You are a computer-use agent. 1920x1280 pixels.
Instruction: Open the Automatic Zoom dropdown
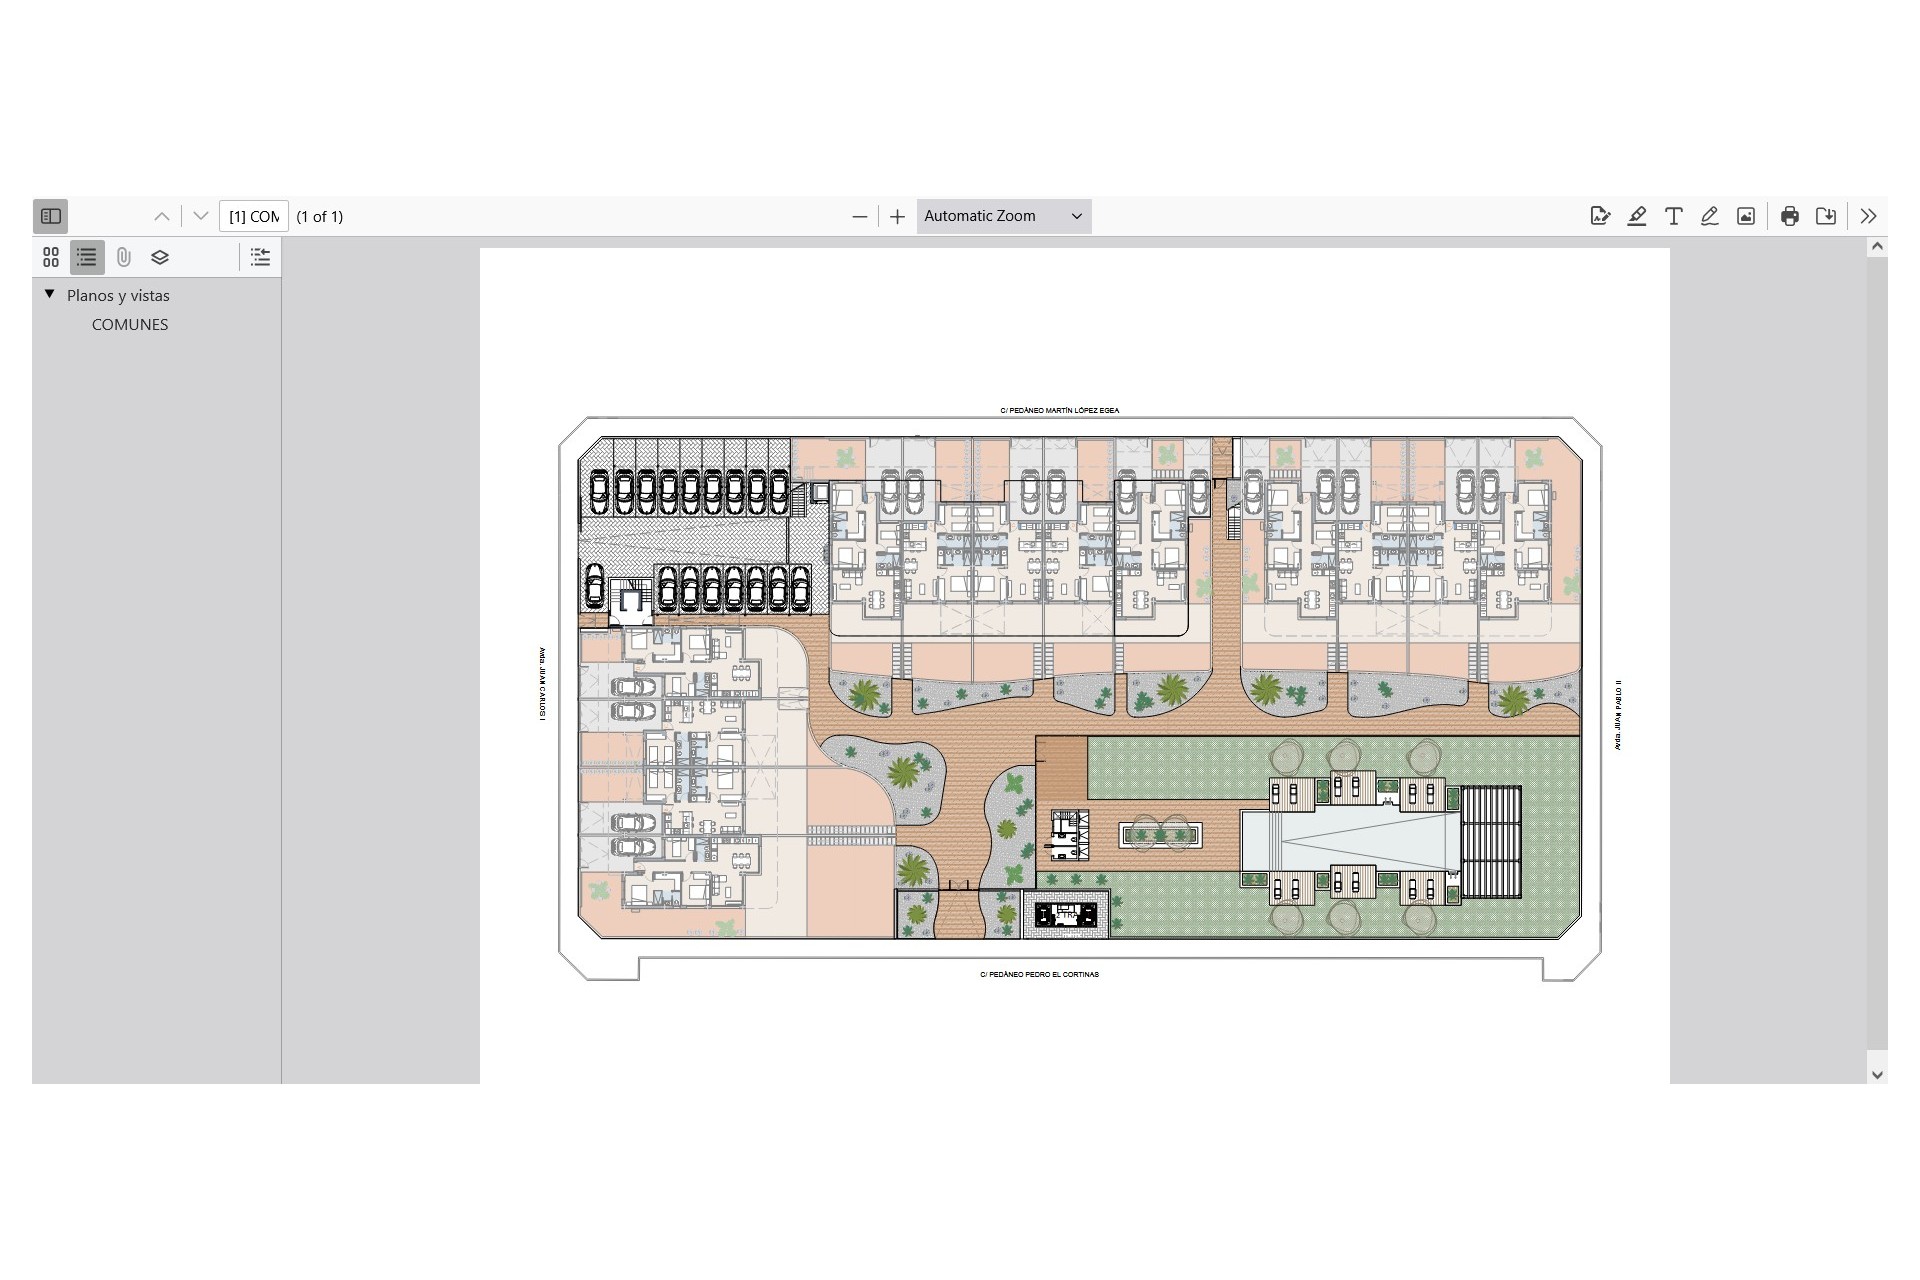pos(1003,216)
